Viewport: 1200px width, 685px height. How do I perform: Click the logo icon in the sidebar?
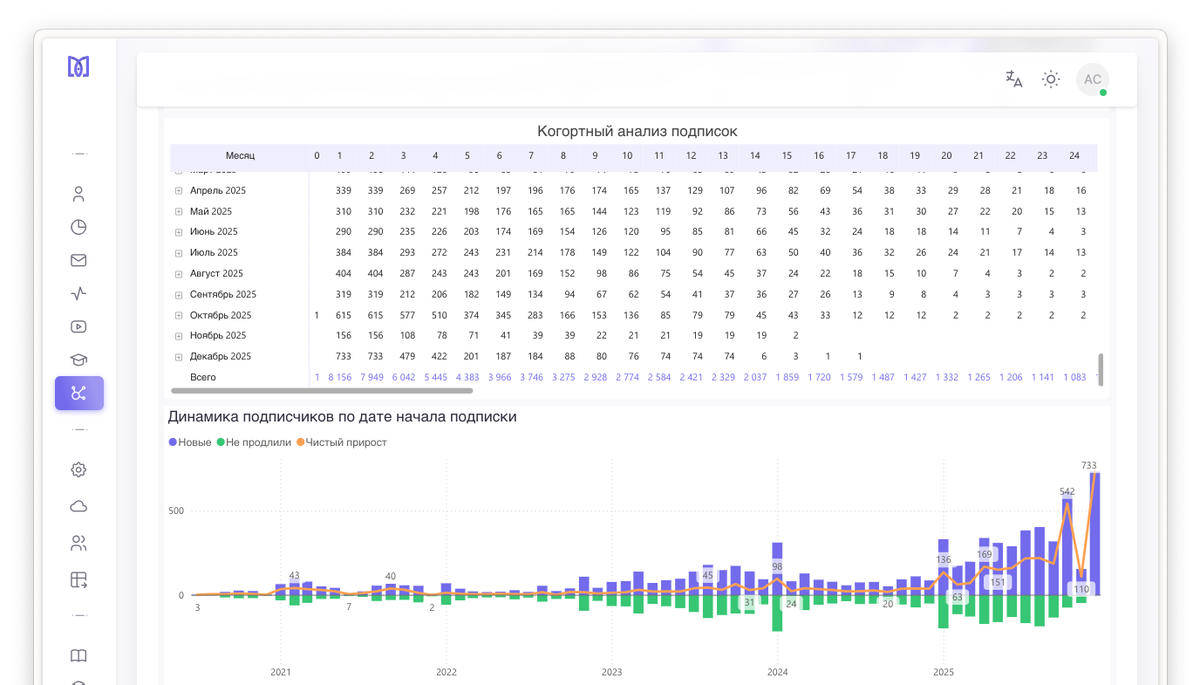[78, 67]
